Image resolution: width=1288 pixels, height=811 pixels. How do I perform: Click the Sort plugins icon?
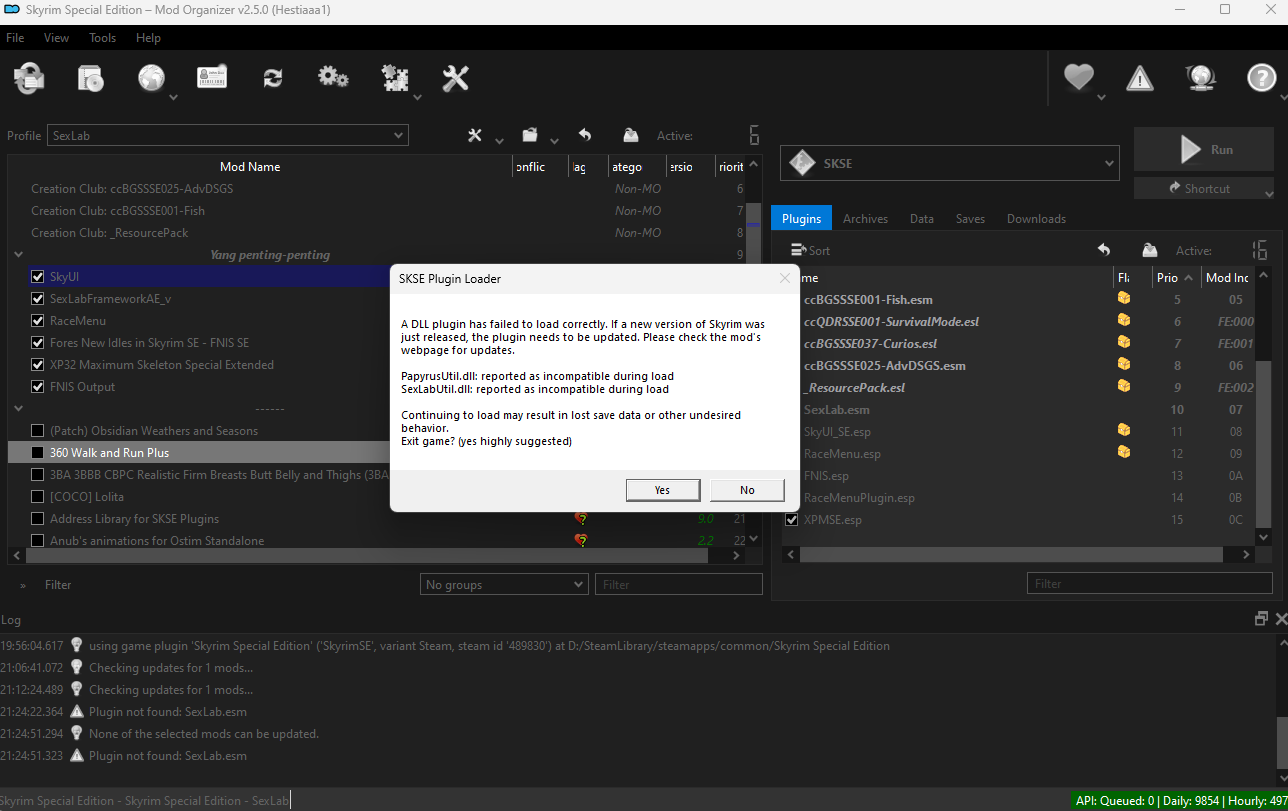coord(798,250)
